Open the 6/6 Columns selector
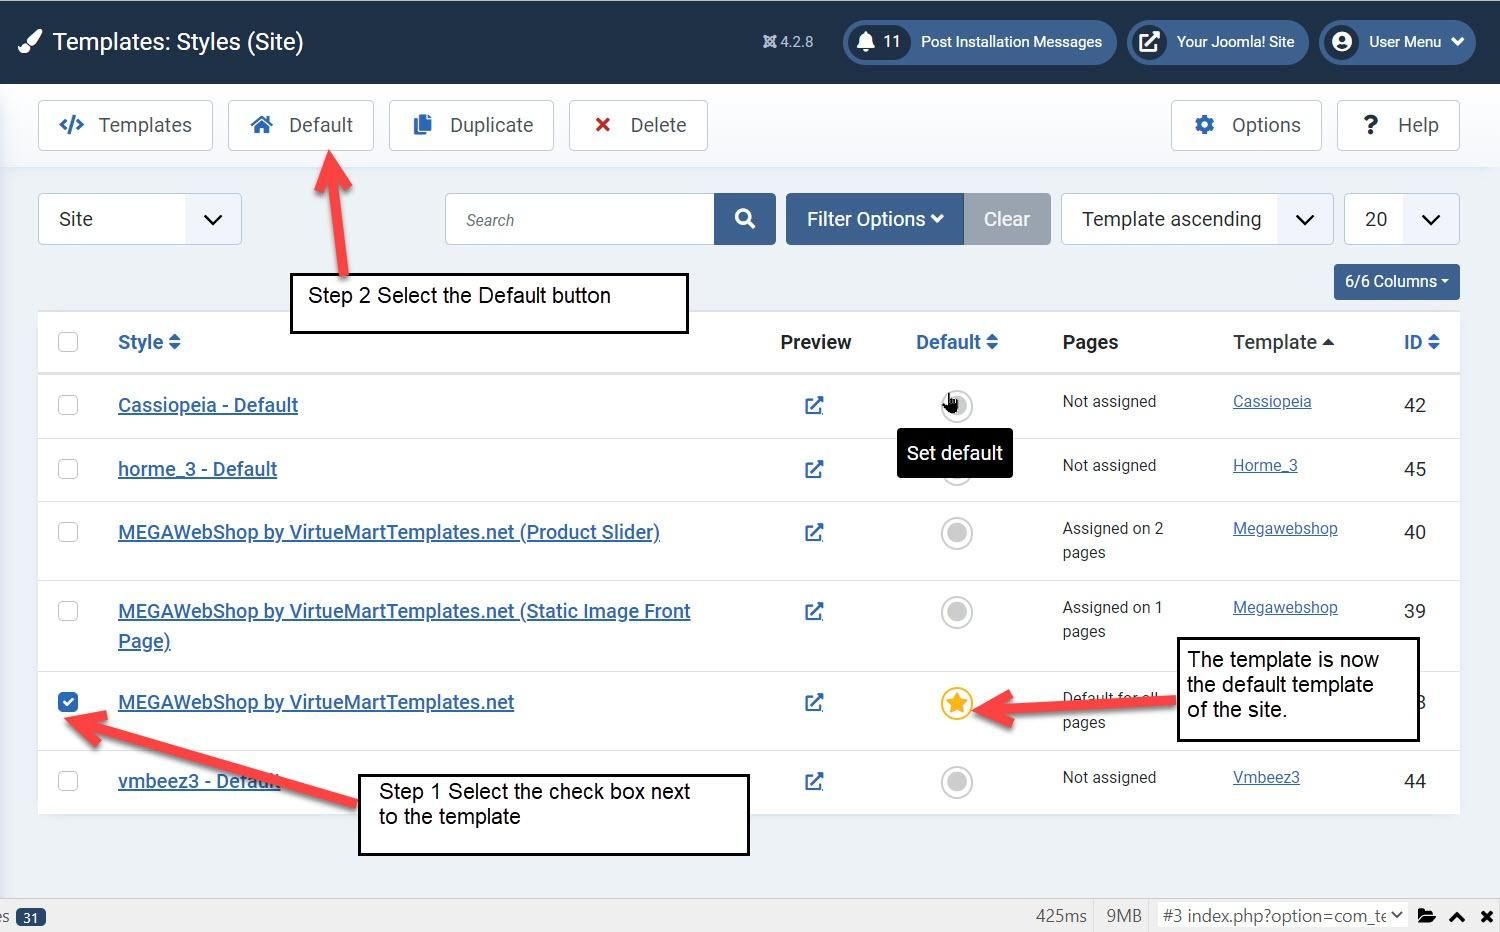The width and height of the screenshot is (1500, 932). click(1397, 282)
